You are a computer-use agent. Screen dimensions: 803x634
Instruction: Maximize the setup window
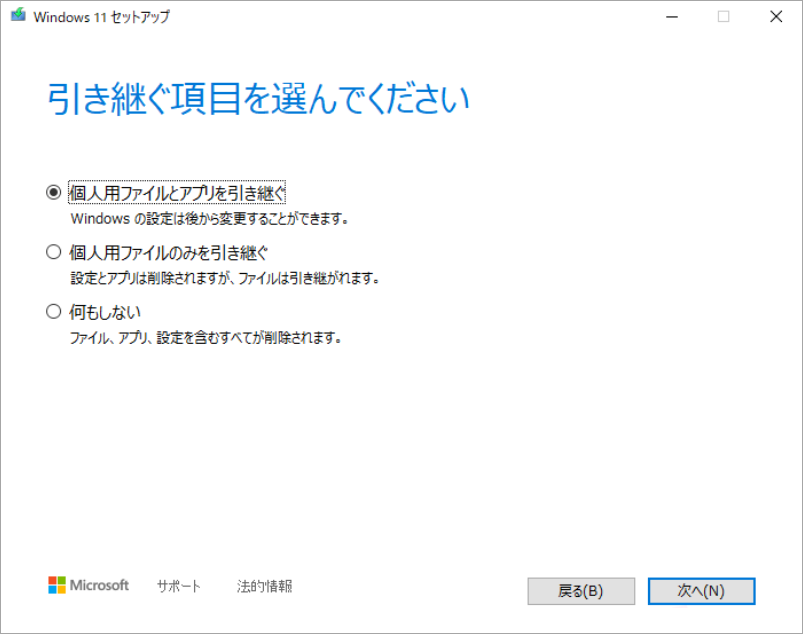click(x=724, y=16)
